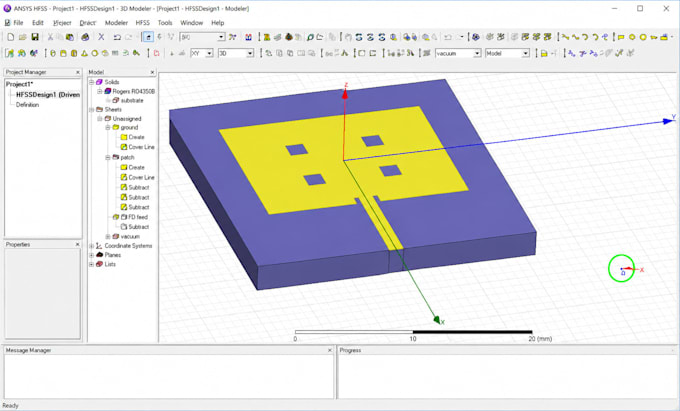Viewport: 680px width, 411px height.
Task: Click the Save floppy disk icon
Action: point(35,37)
